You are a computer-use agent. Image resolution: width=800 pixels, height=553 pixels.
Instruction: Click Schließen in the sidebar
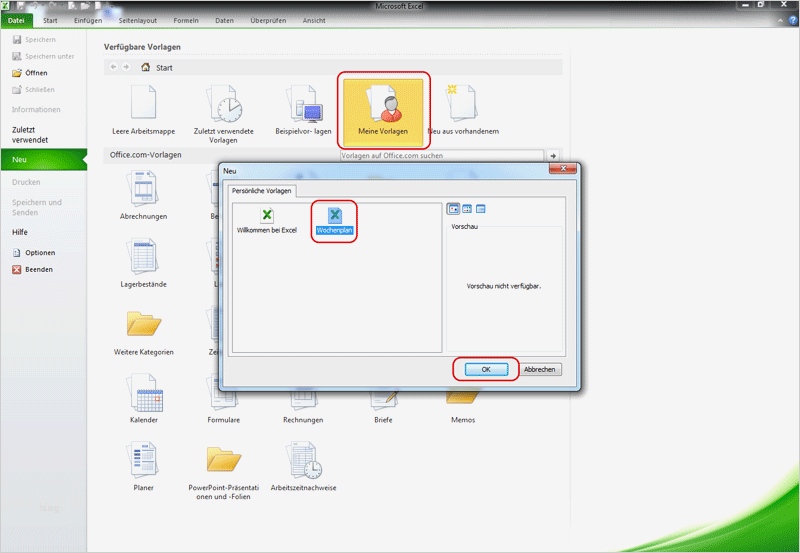pyautogui.click(x=33, y=89)
